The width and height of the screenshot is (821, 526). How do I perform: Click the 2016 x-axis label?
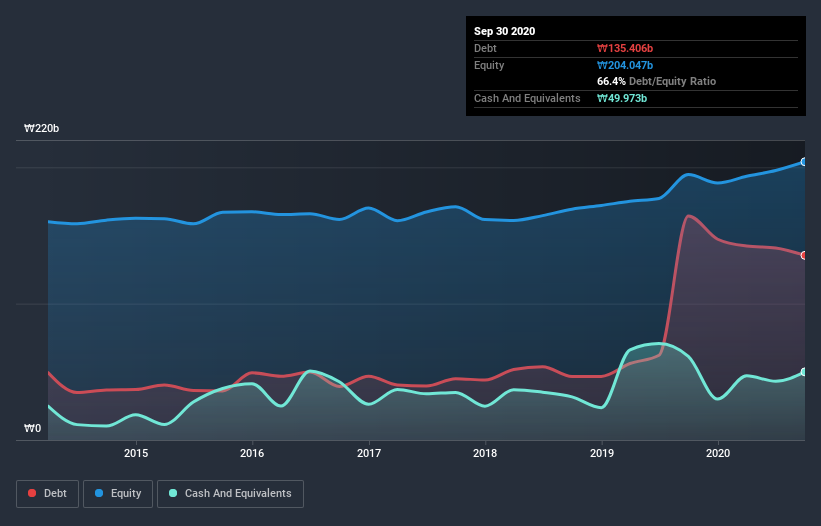(252, 453)
